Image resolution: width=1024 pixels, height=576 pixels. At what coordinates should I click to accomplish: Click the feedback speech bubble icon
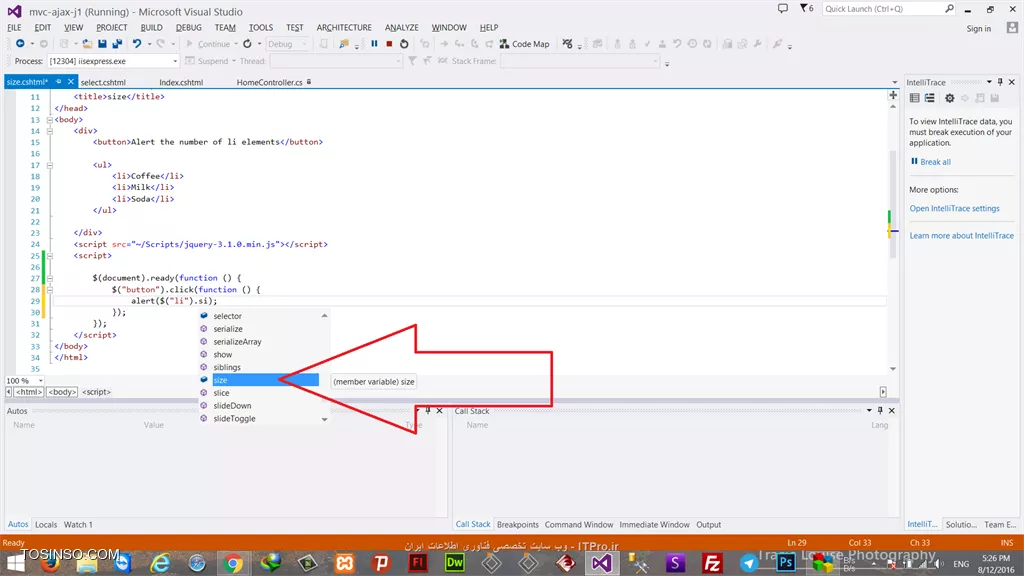pyautogui.click(x=782, y=8)
